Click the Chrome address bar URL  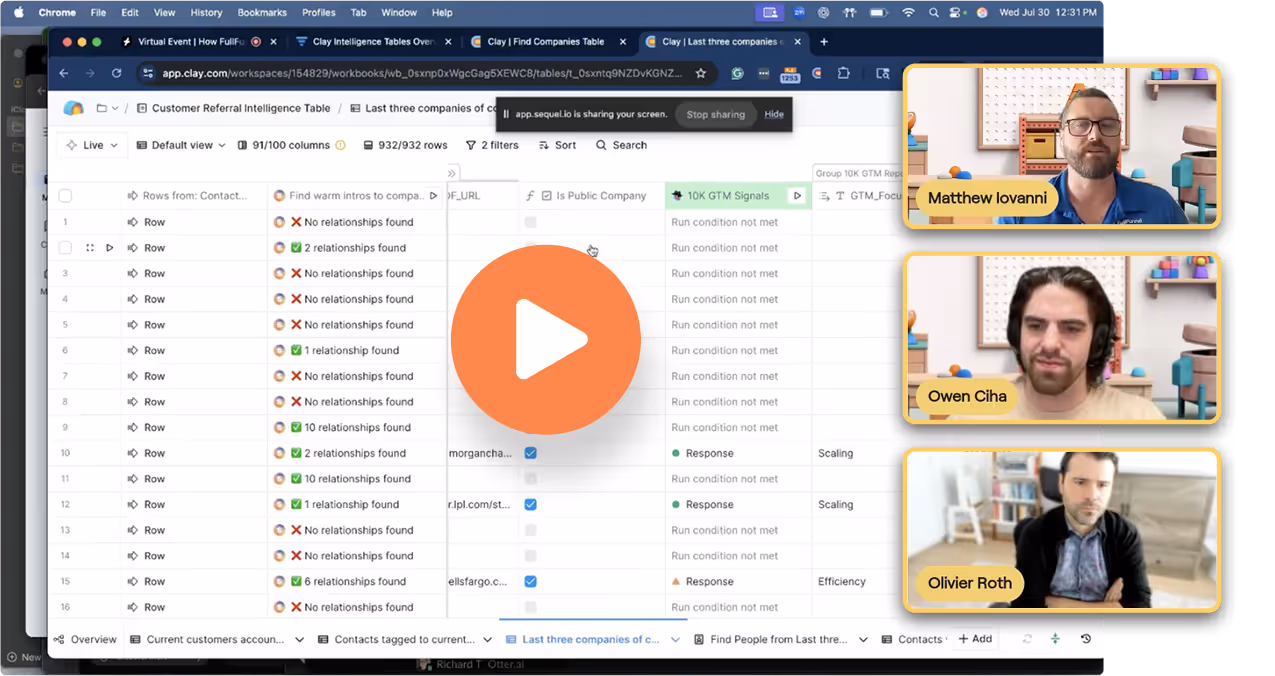(423, 73)
